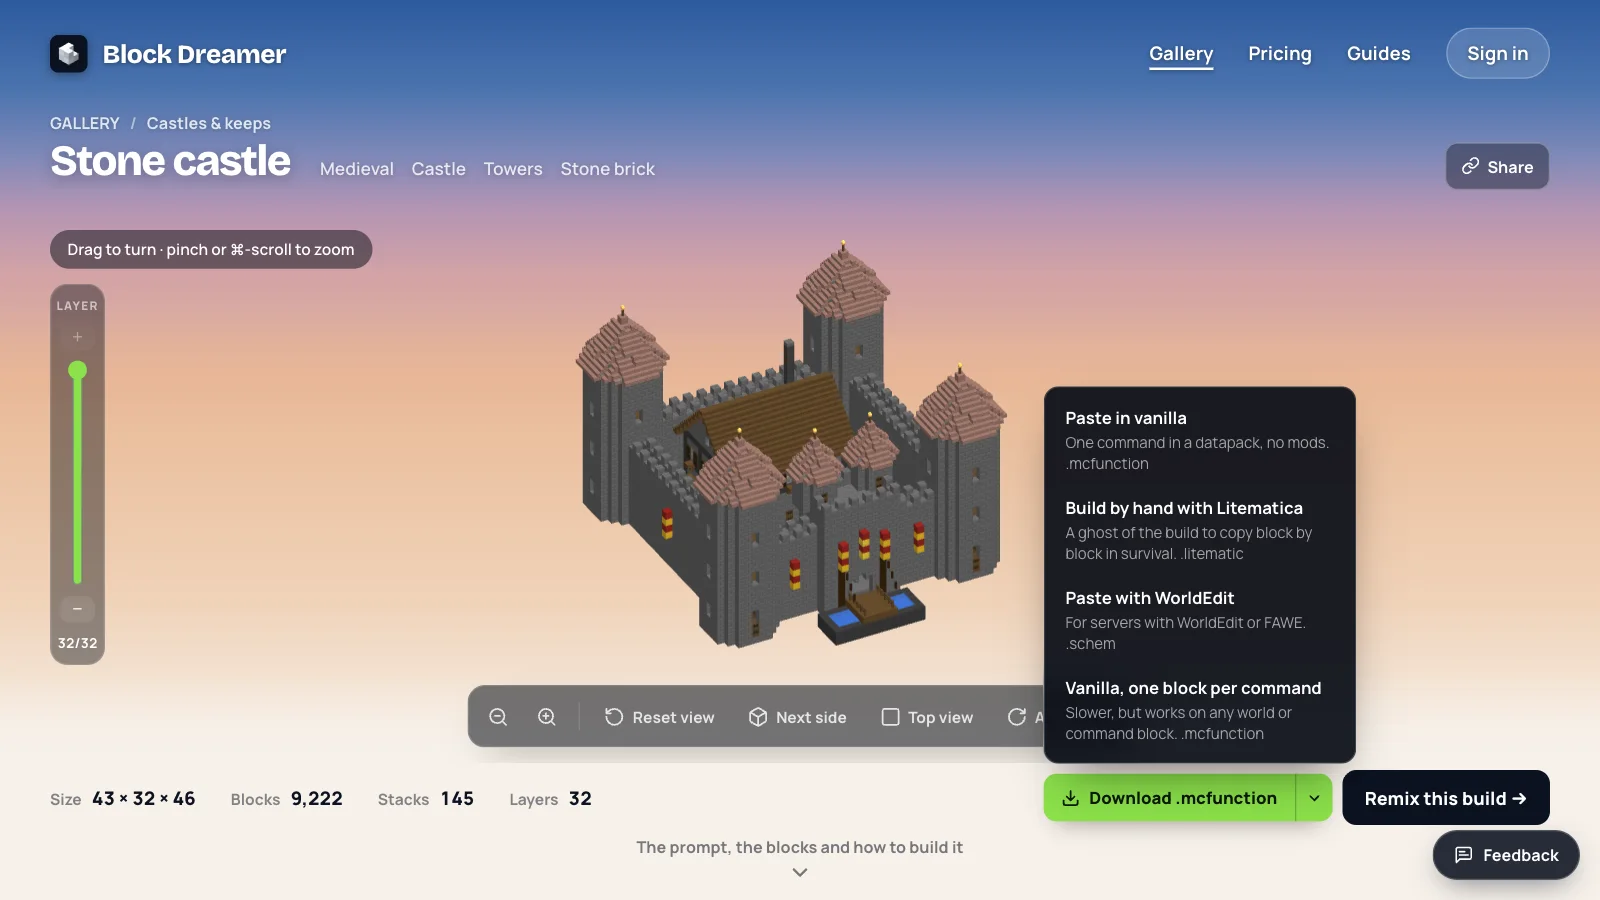Expand the section with the down chevron
This screenshot has width=1600, height=900.
800,872
